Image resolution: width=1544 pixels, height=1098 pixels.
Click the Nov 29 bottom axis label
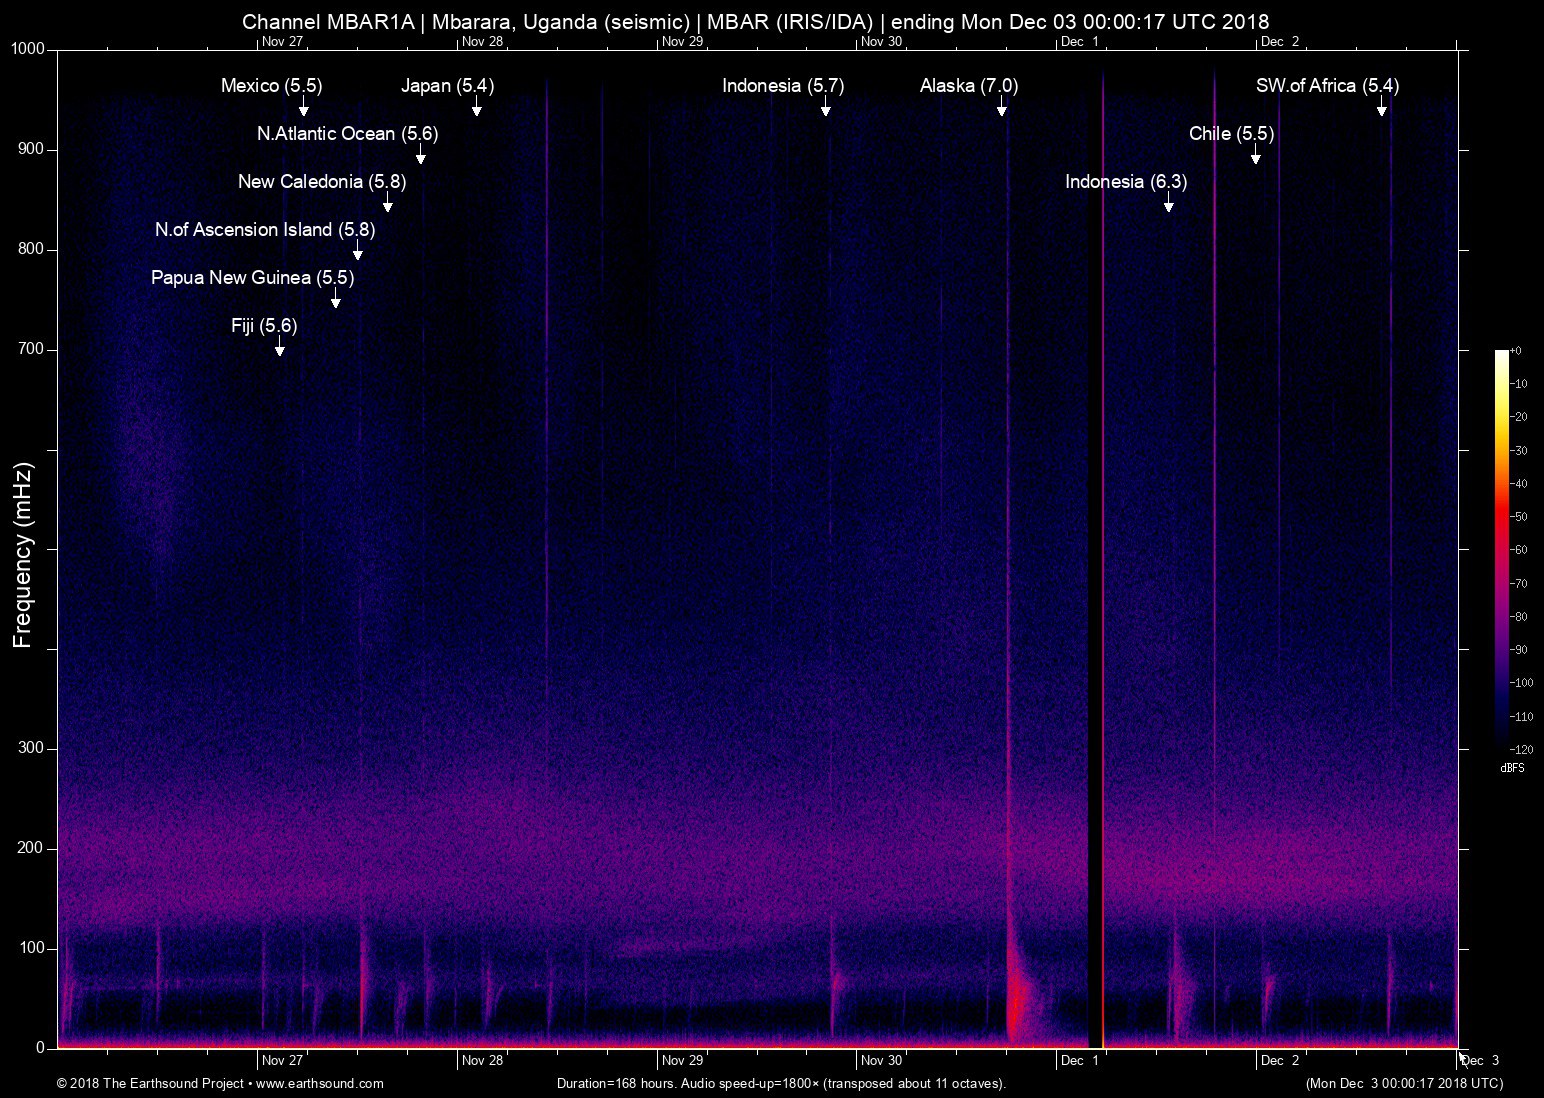click(x=682, y=1061)
